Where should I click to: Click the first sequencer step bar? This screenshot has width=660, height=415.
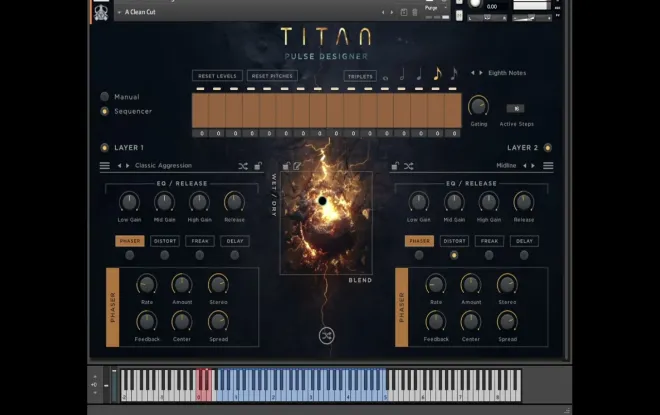point(200,110)
